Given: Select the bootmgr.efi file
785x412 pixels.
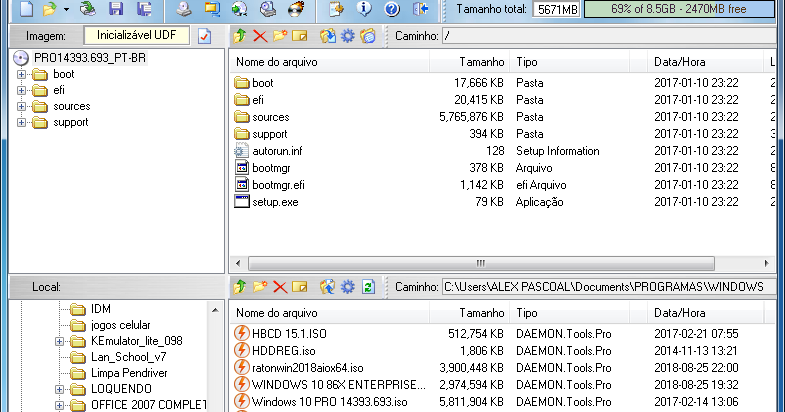Looking at the screenshot, I should (278, 185).
